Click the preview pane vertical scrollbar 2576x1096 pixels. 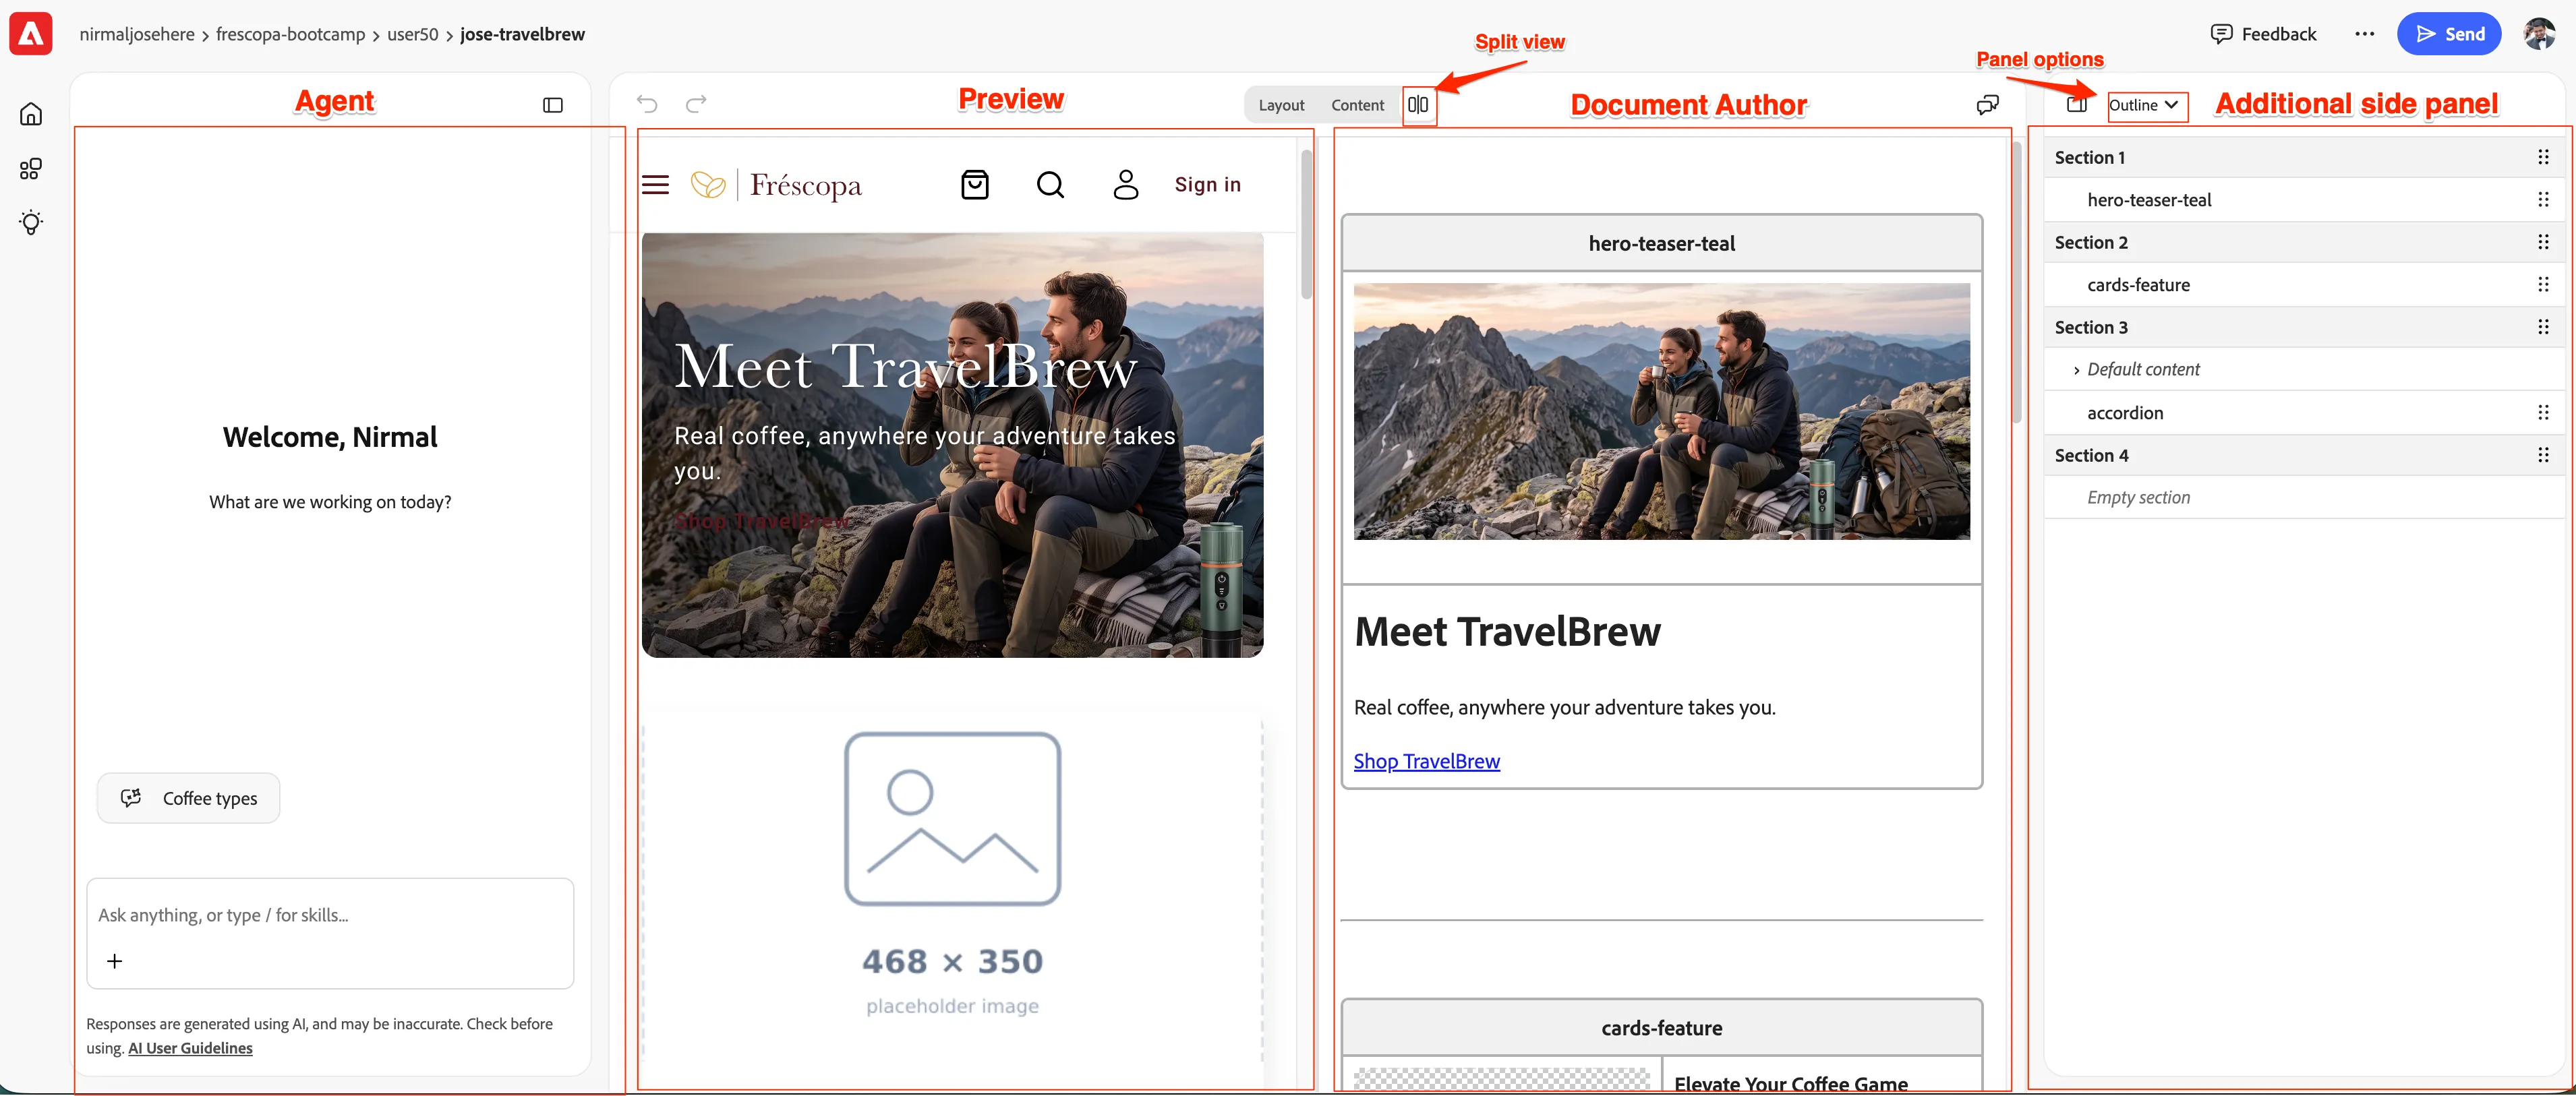1306,223
